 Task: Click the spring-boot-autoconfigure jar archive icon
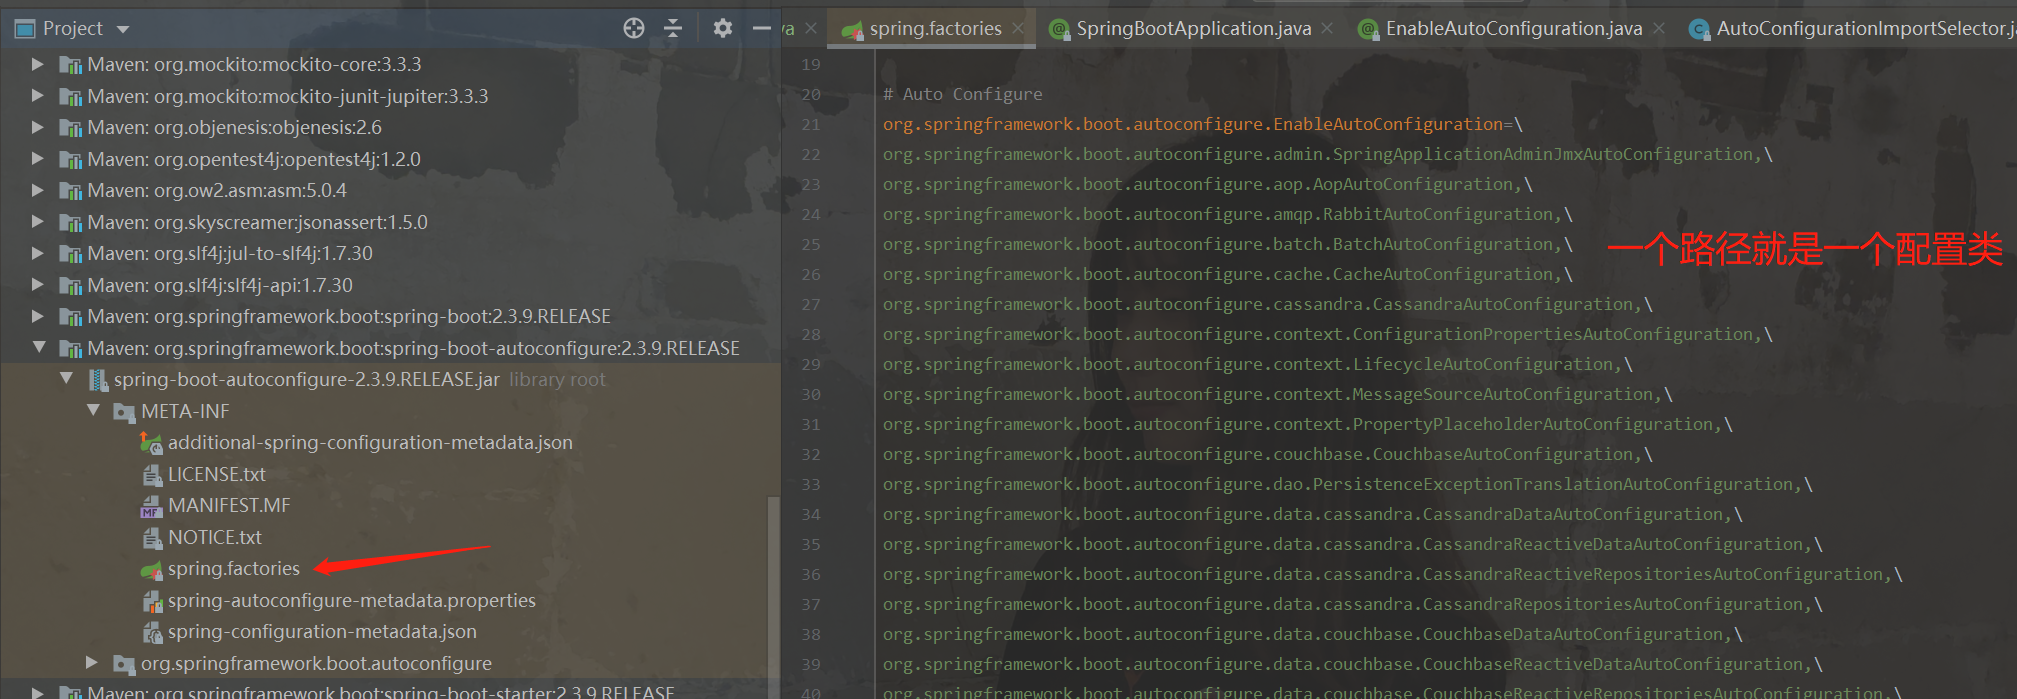click(98, 380)
